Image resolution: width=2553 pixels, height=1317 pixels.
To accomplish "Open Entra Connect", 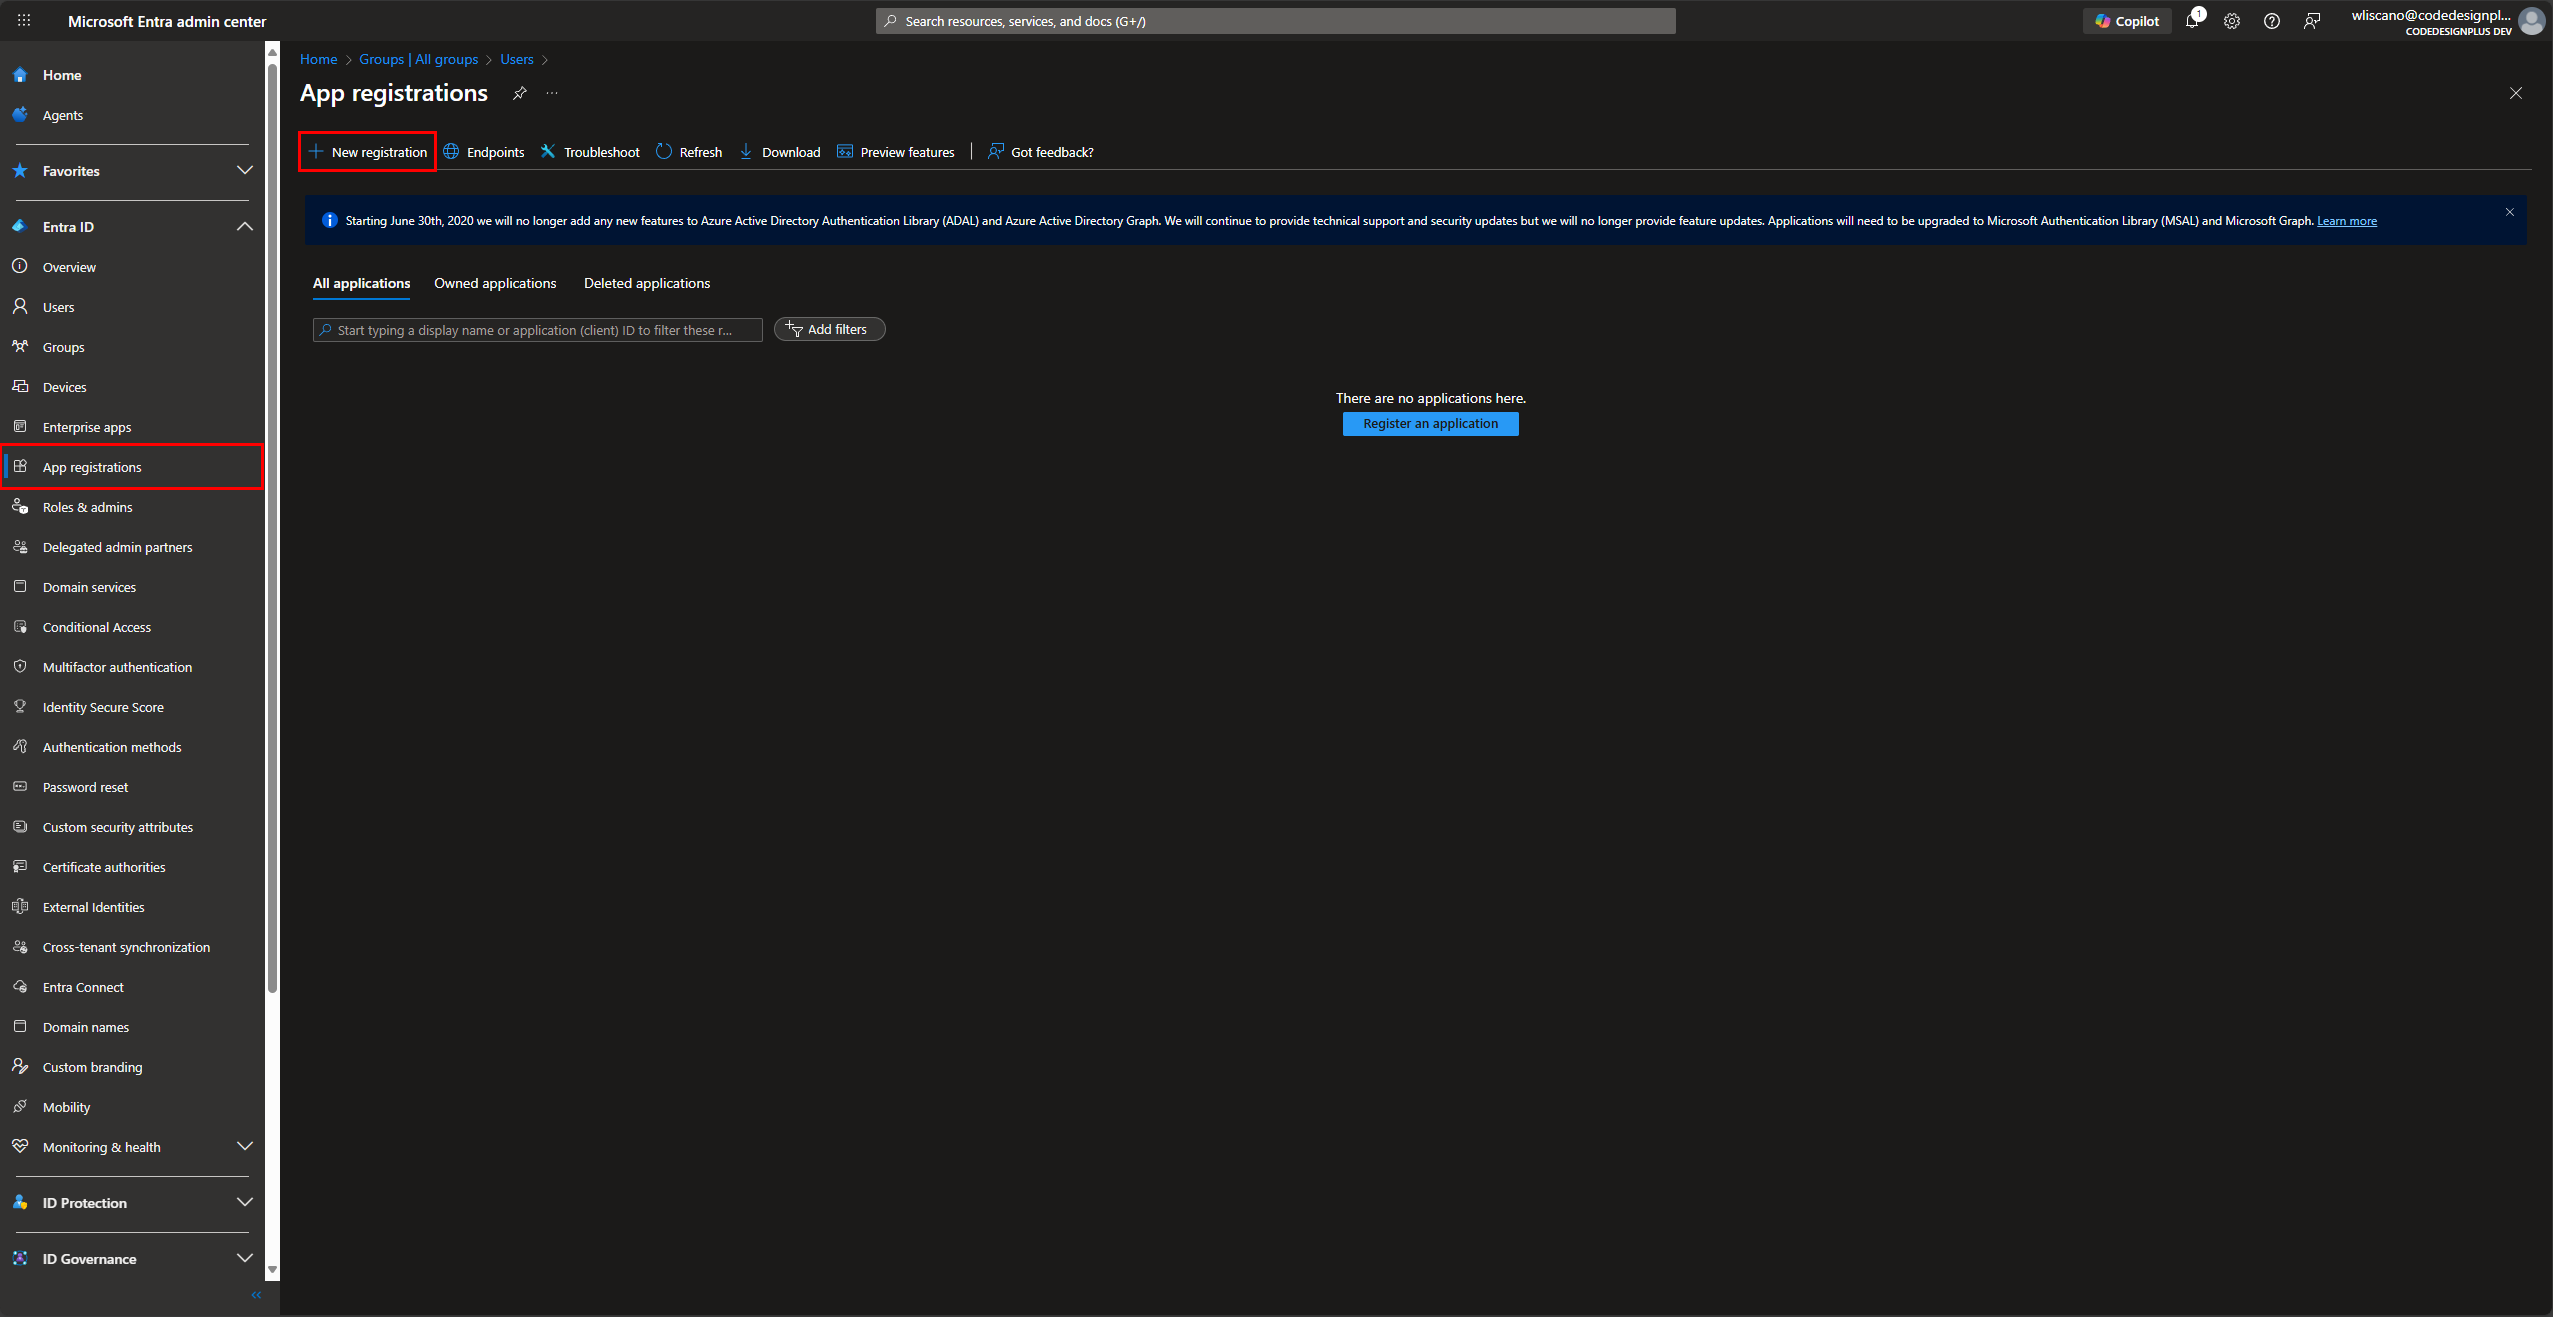I will 132,987.
